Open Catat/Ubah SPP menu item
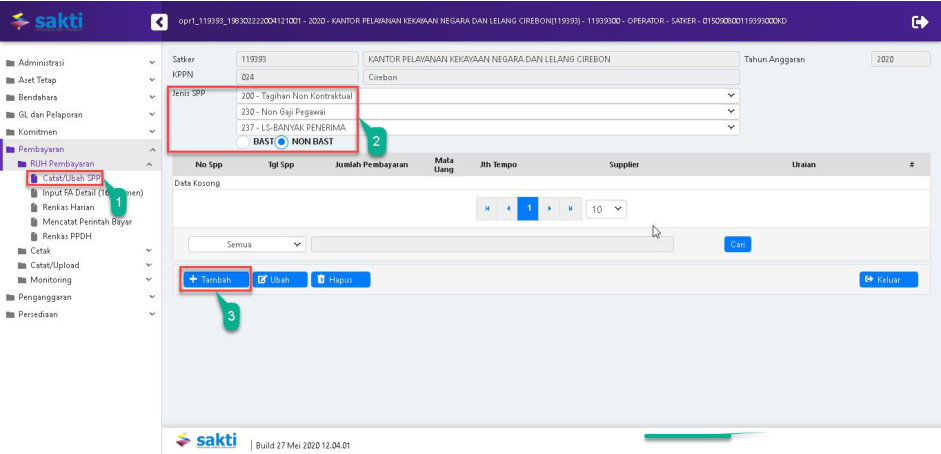This screenshot has height=454, width=941. (70, 178)
